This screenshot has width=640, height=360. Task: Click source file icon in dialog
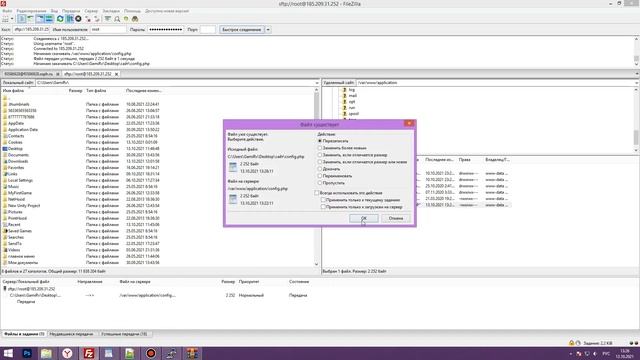tap(233, 167)
